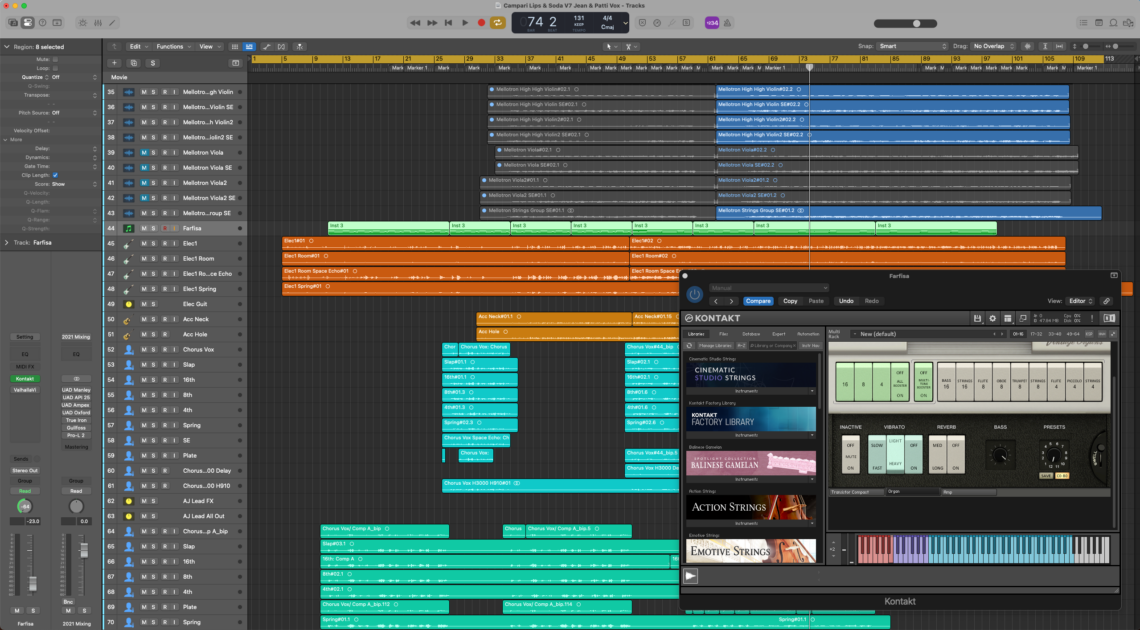Open the View Editor dropdown in the plugin window

(1079, 300)
